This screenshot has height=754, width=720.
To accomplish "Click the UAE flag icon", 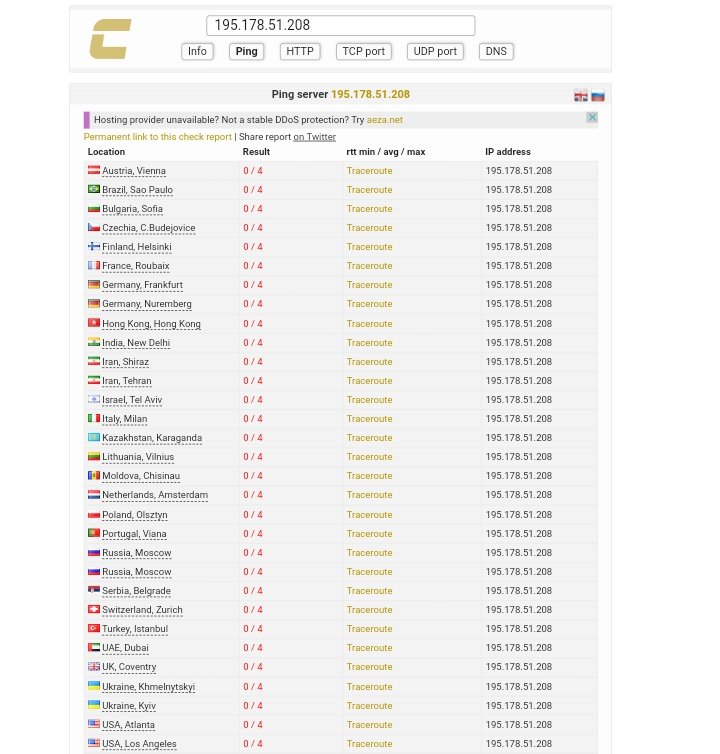I will 94,647.
